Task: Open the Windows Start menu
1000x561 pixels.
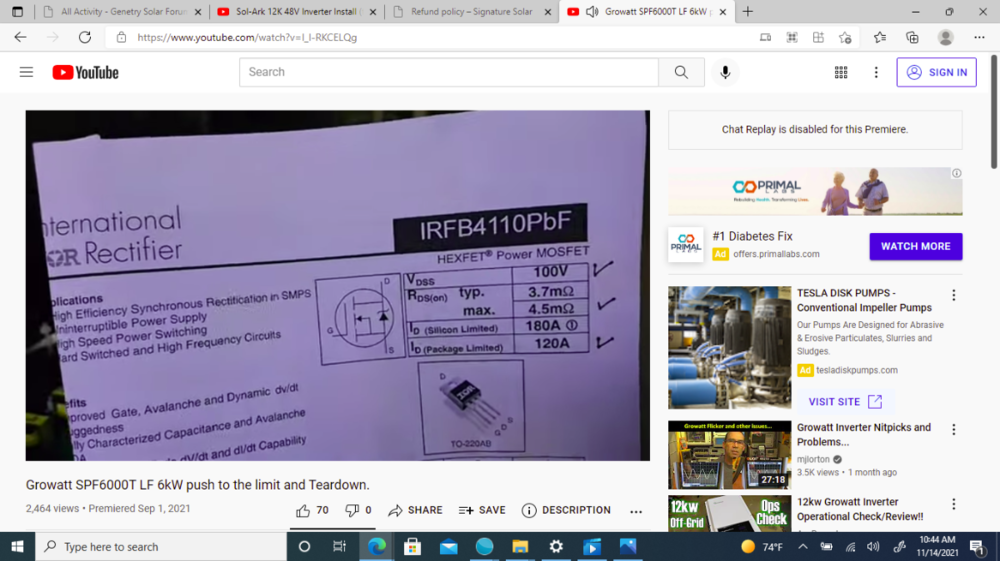Action: pyautogui.click(x=17, y=546)
